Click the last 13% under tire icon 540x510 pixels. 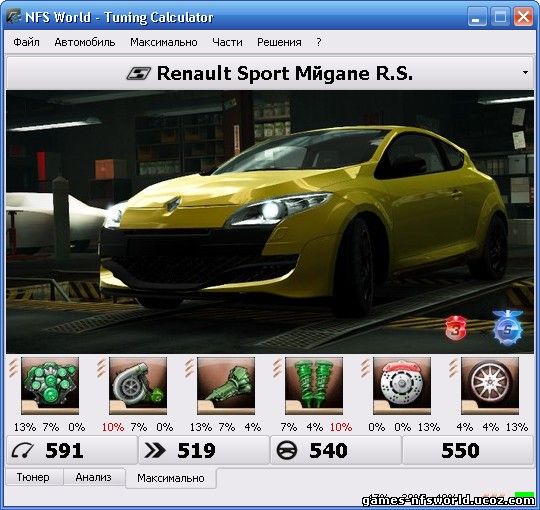[x=517, y=427]
